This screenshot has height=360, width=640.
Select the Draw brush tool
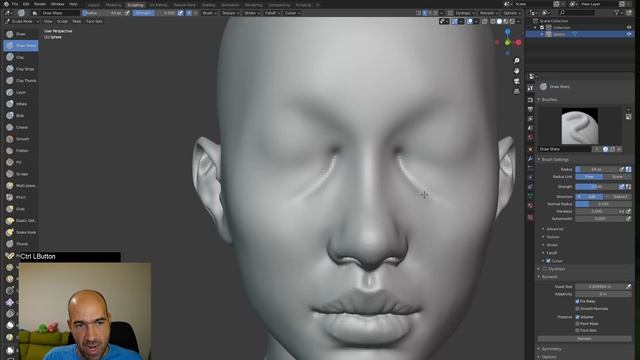click(x=21, y=34)
